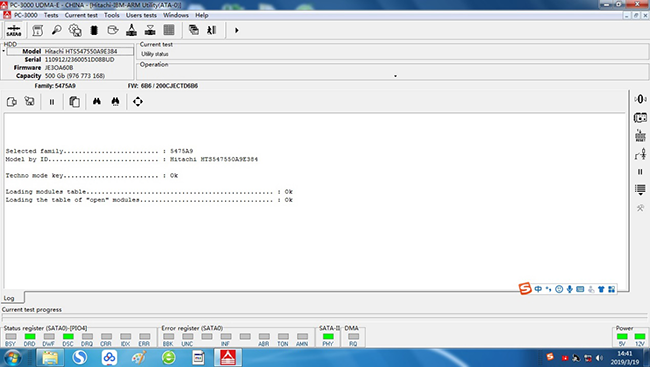The height and width of the screenshot is (367, 650).
Task: Click the binoculars find icon in log toolbar
Action: click(x=97, y=102)
